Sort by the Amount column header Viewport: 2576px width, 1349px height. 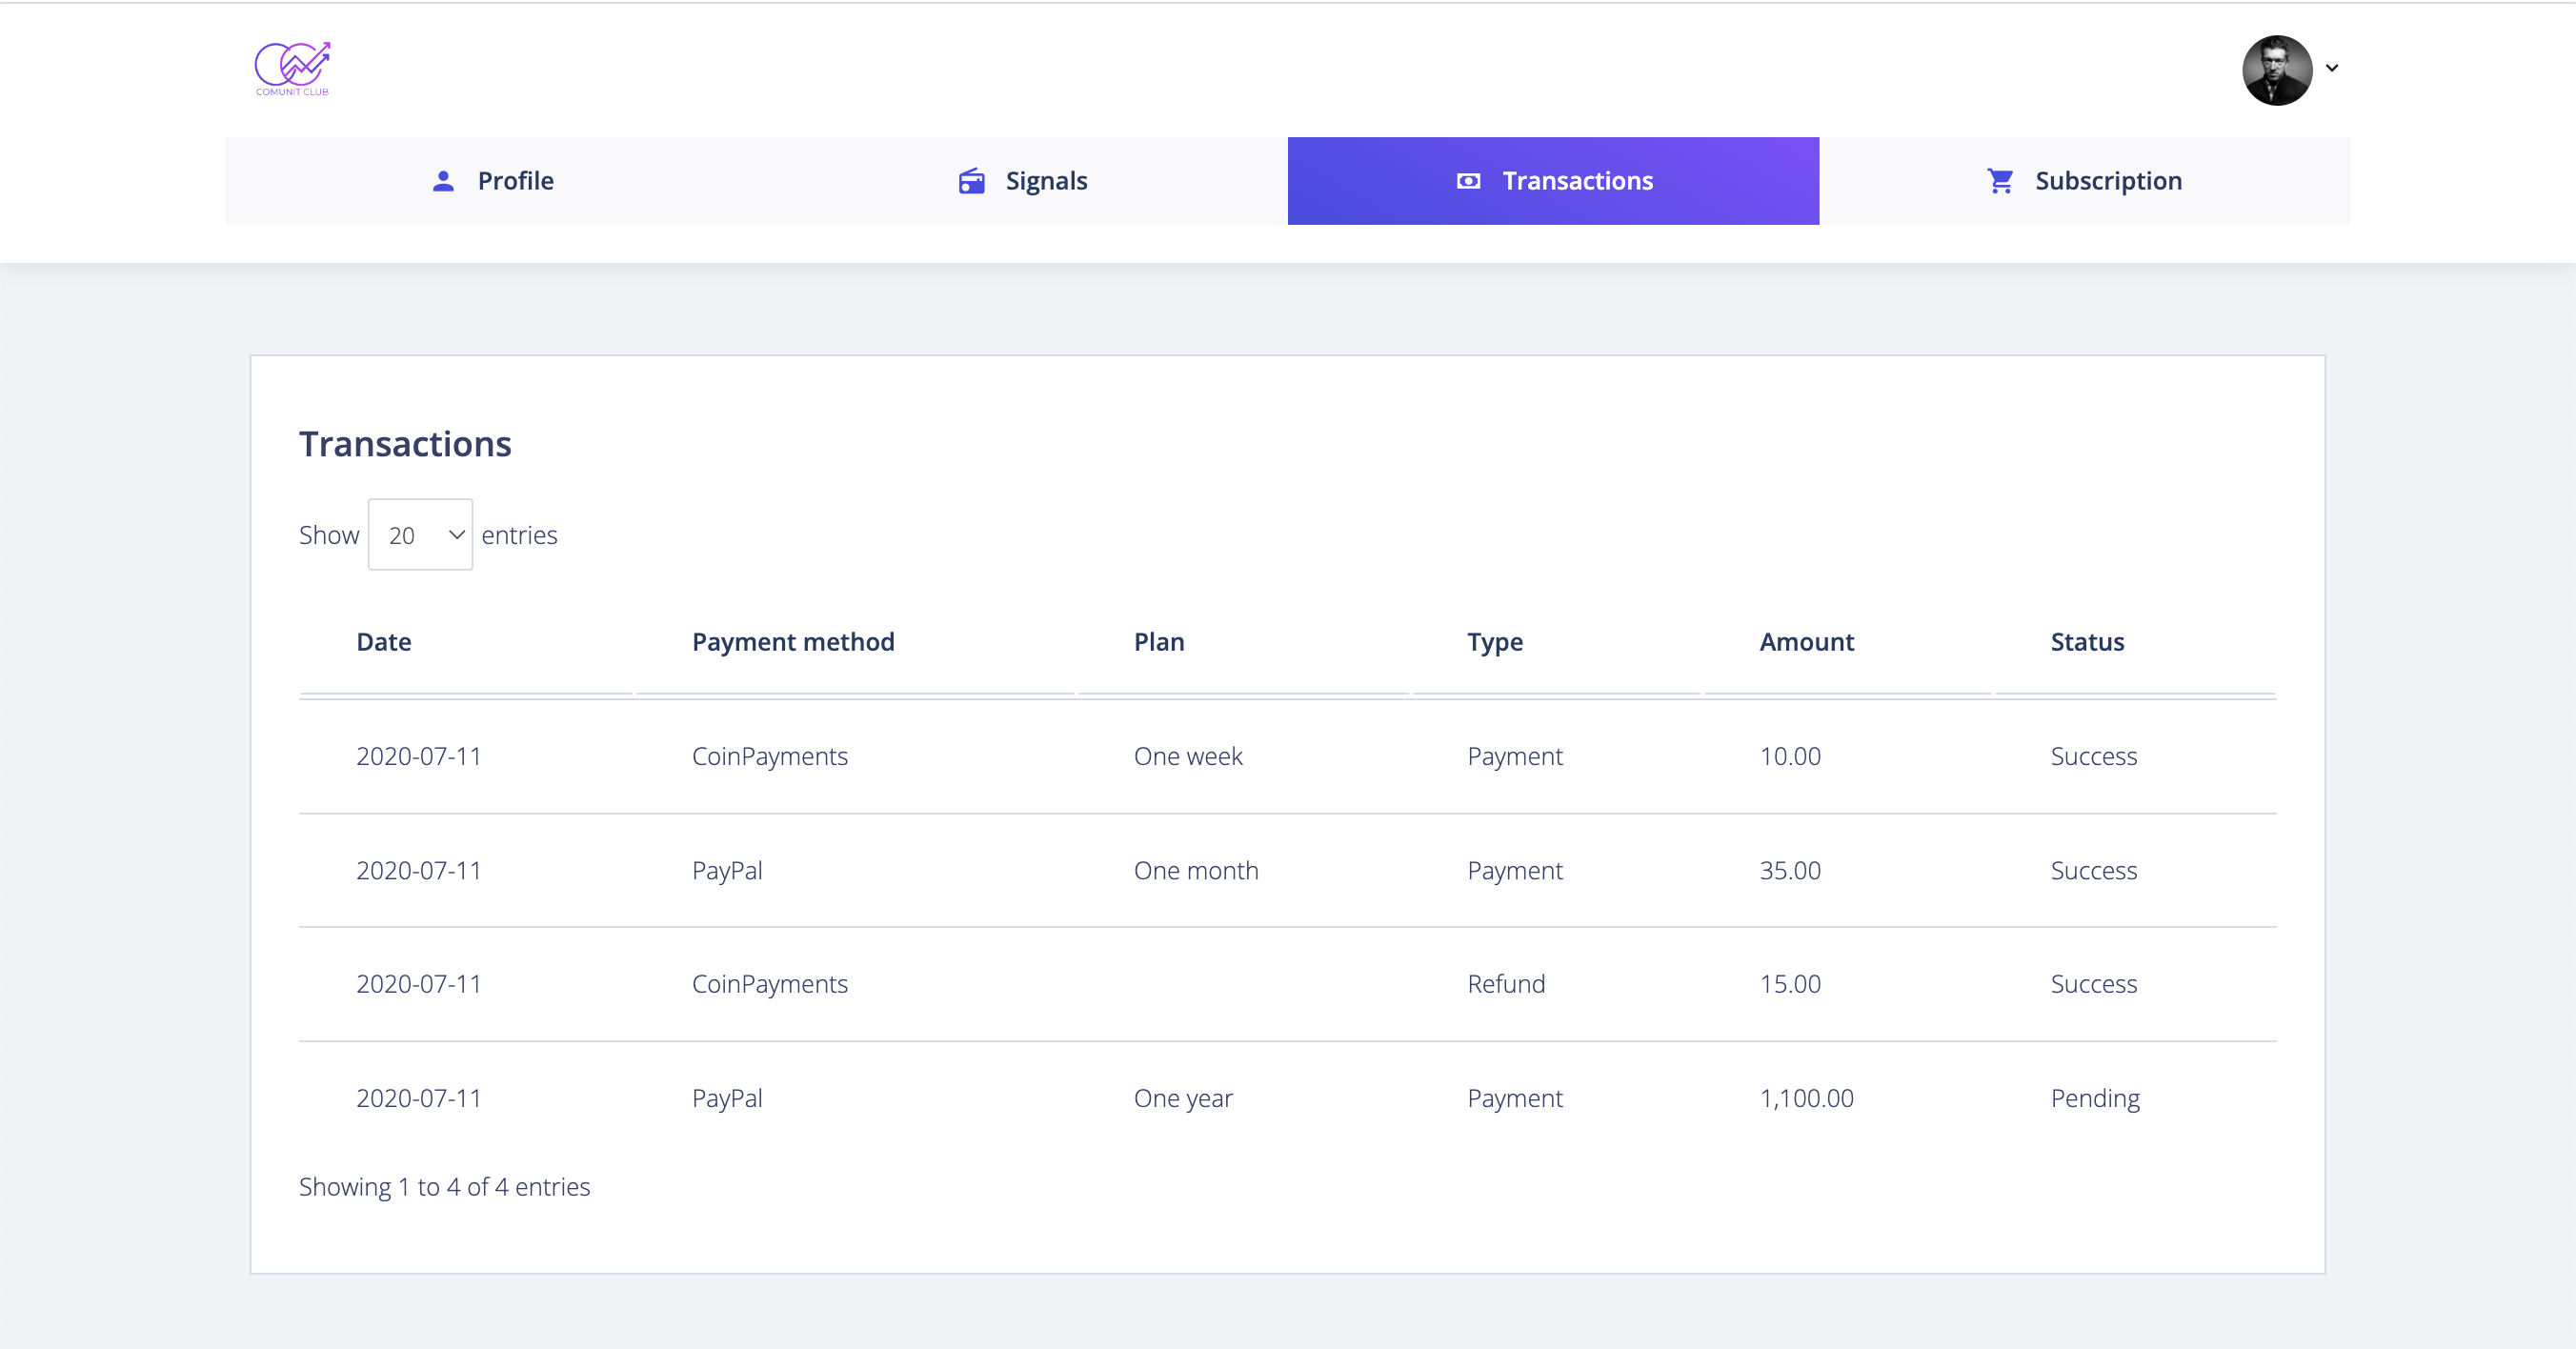click(x=1807, y=642)
